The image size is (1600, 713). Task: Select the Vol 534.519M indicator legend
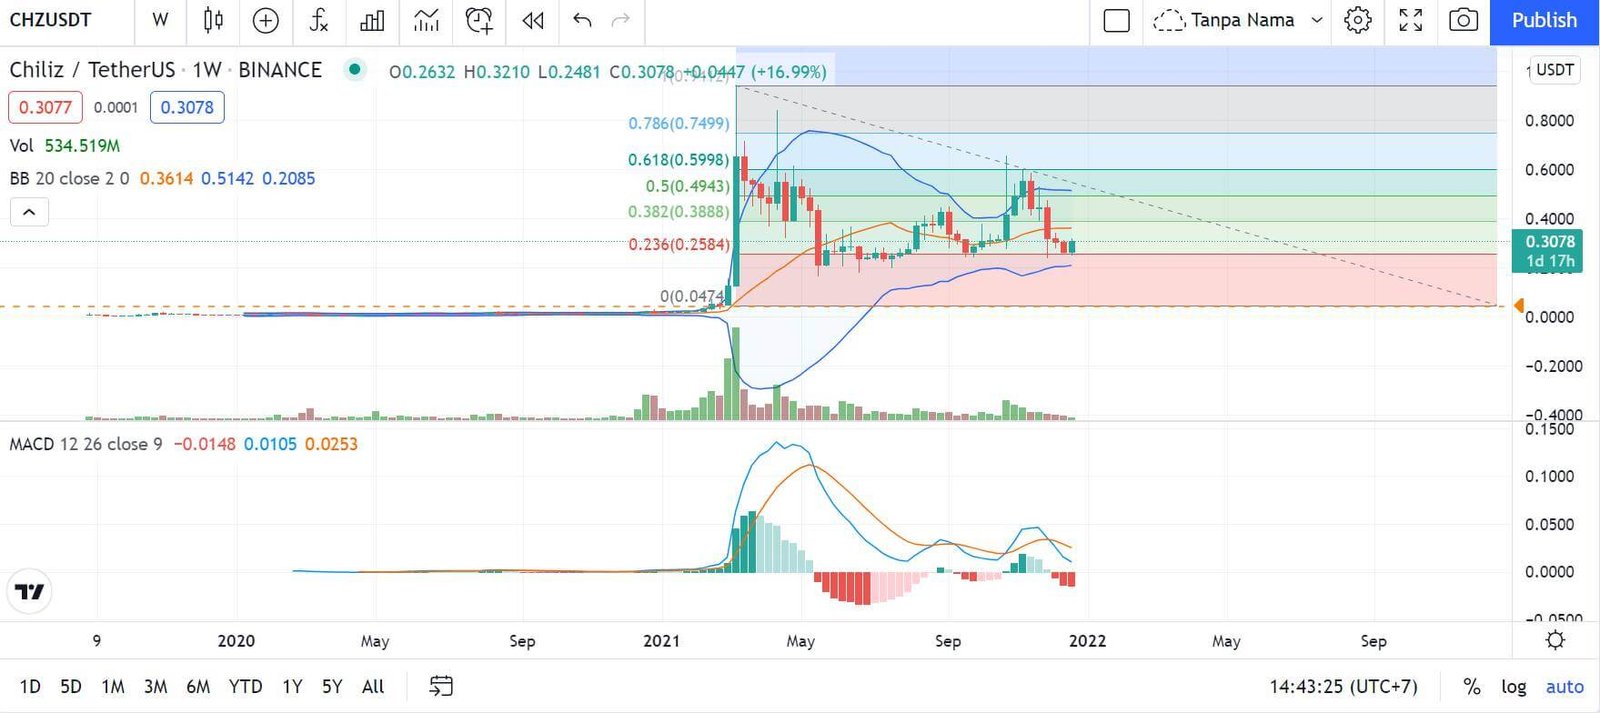64,146
